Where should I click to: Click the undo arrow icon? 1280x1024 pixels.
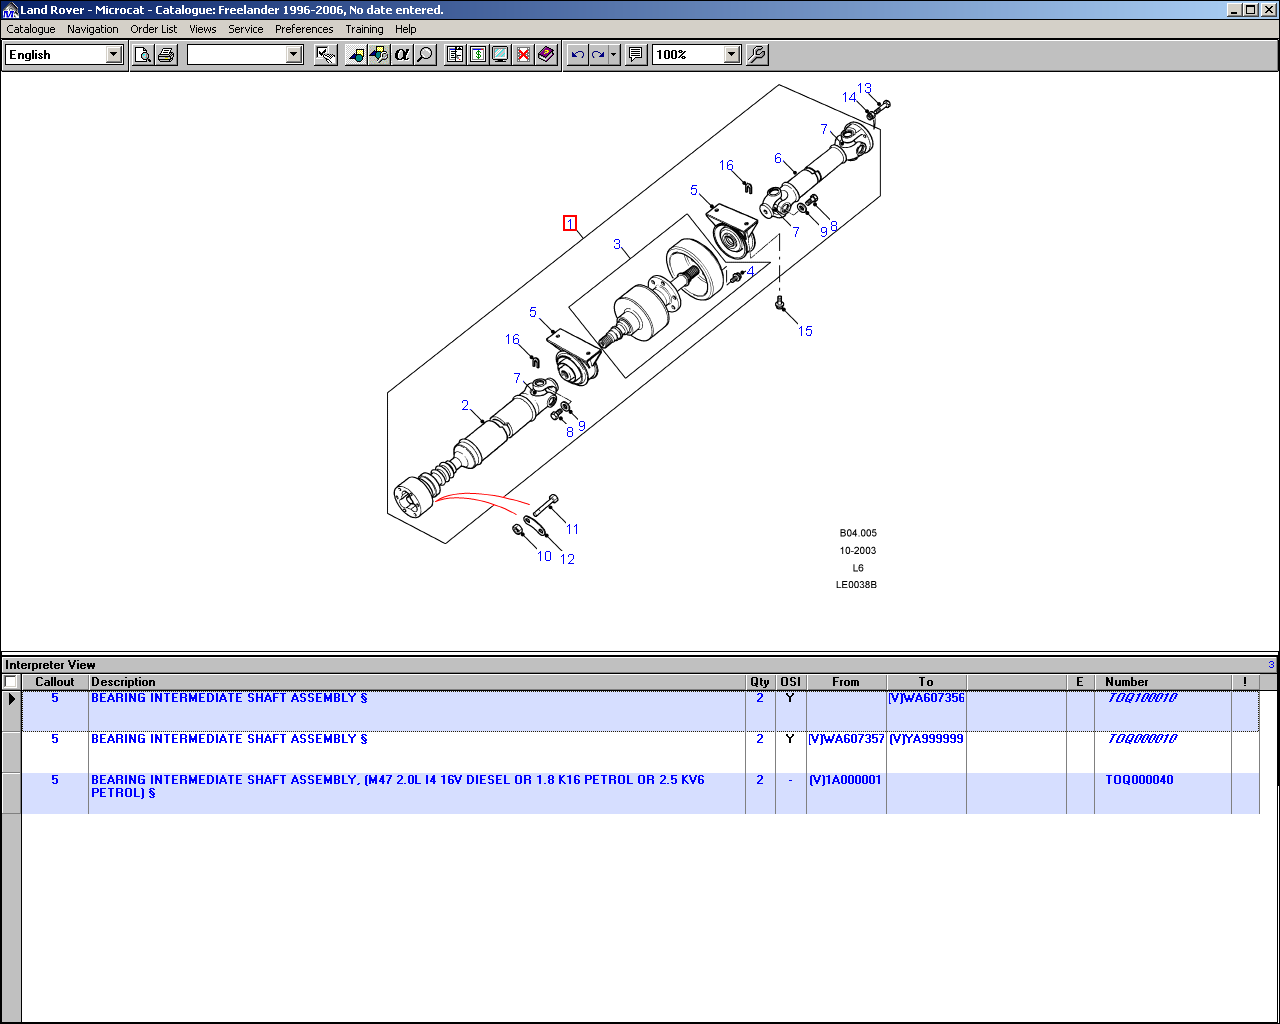(577, 55)
